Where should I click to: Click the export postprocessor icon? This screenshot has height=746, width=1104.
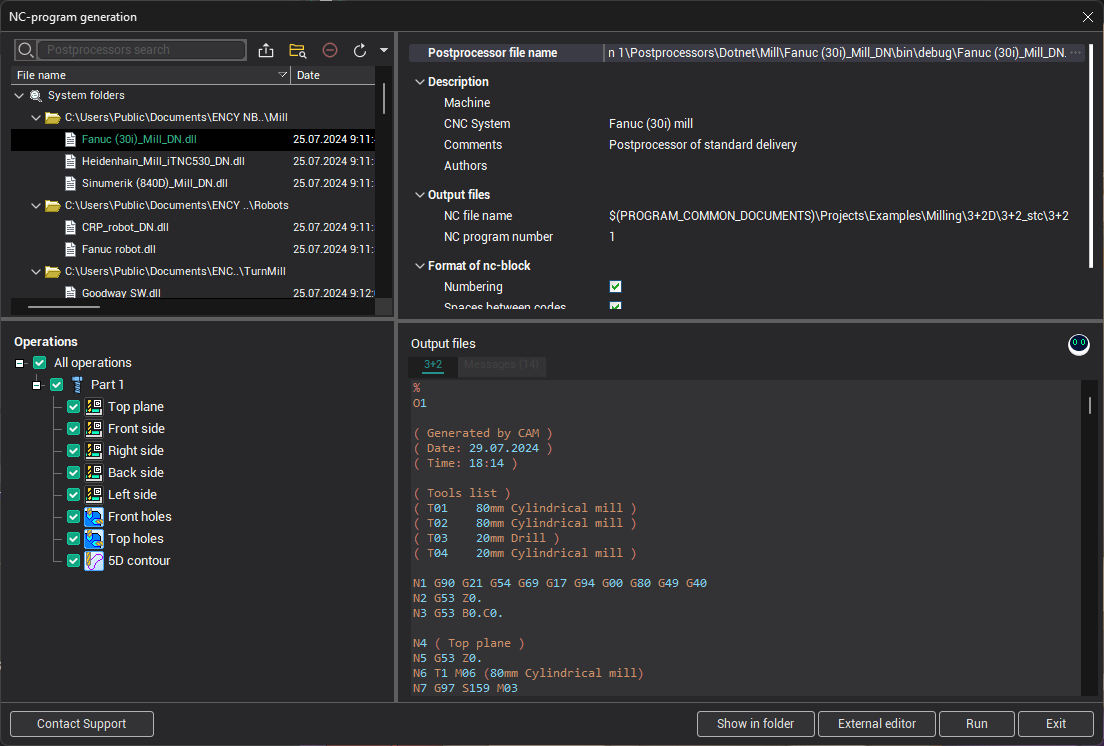(x=266, y=50)
